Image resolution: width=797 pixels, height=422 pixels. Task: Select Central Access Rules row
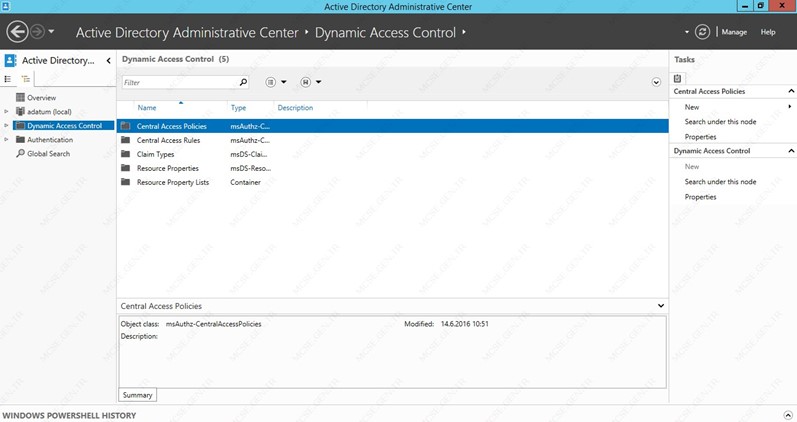point(392,140)
